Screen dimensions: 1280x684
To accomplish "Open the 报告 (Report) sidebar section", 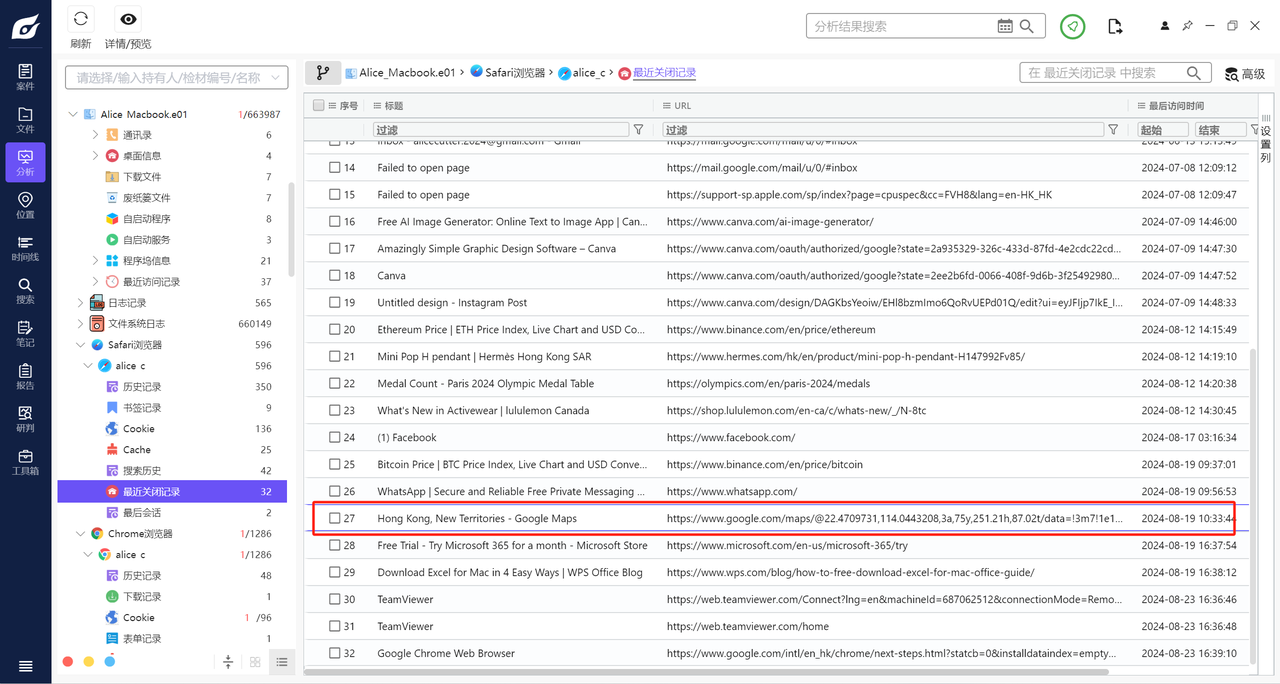I will (x=25, y=377).
